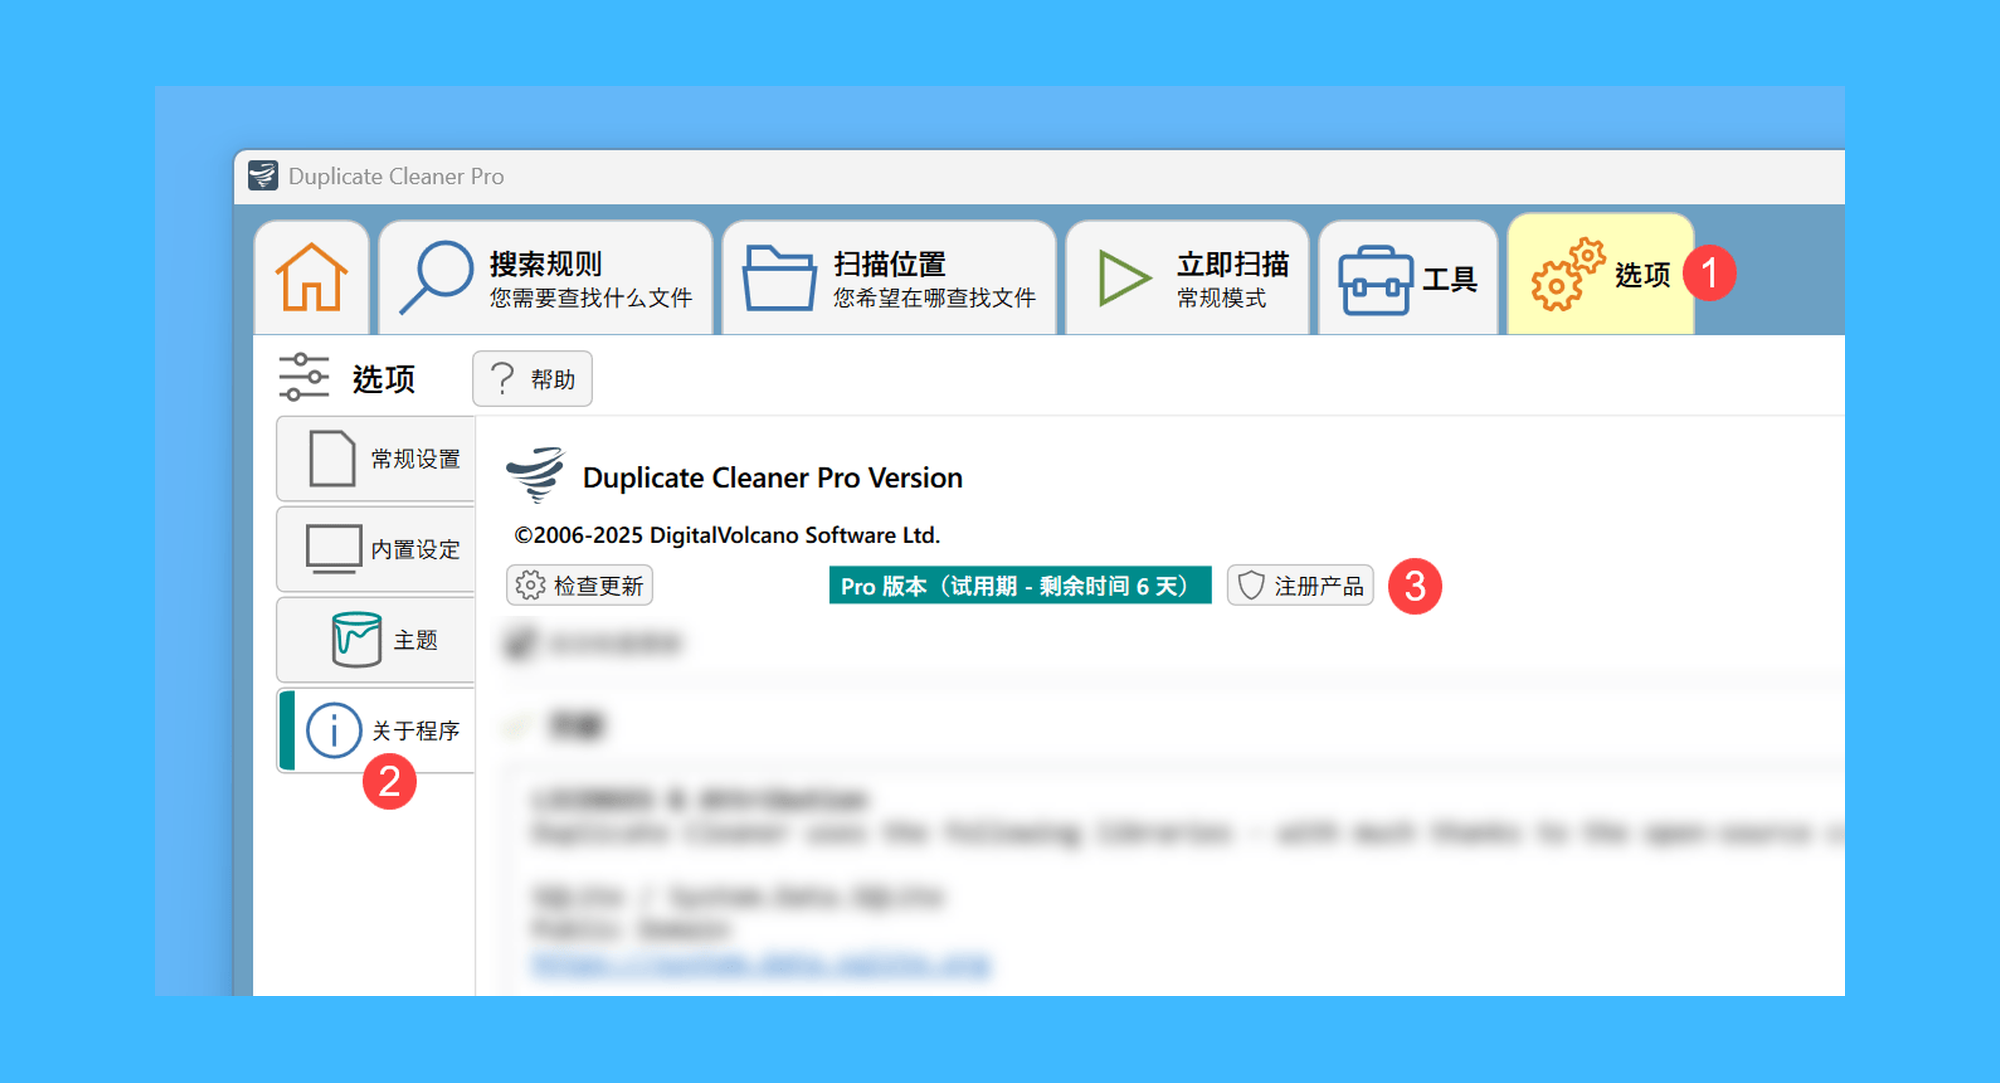The image size is (2000, 1083).
Task: Click the tornado logo beside version heading
Action: (x=536, y=474)
